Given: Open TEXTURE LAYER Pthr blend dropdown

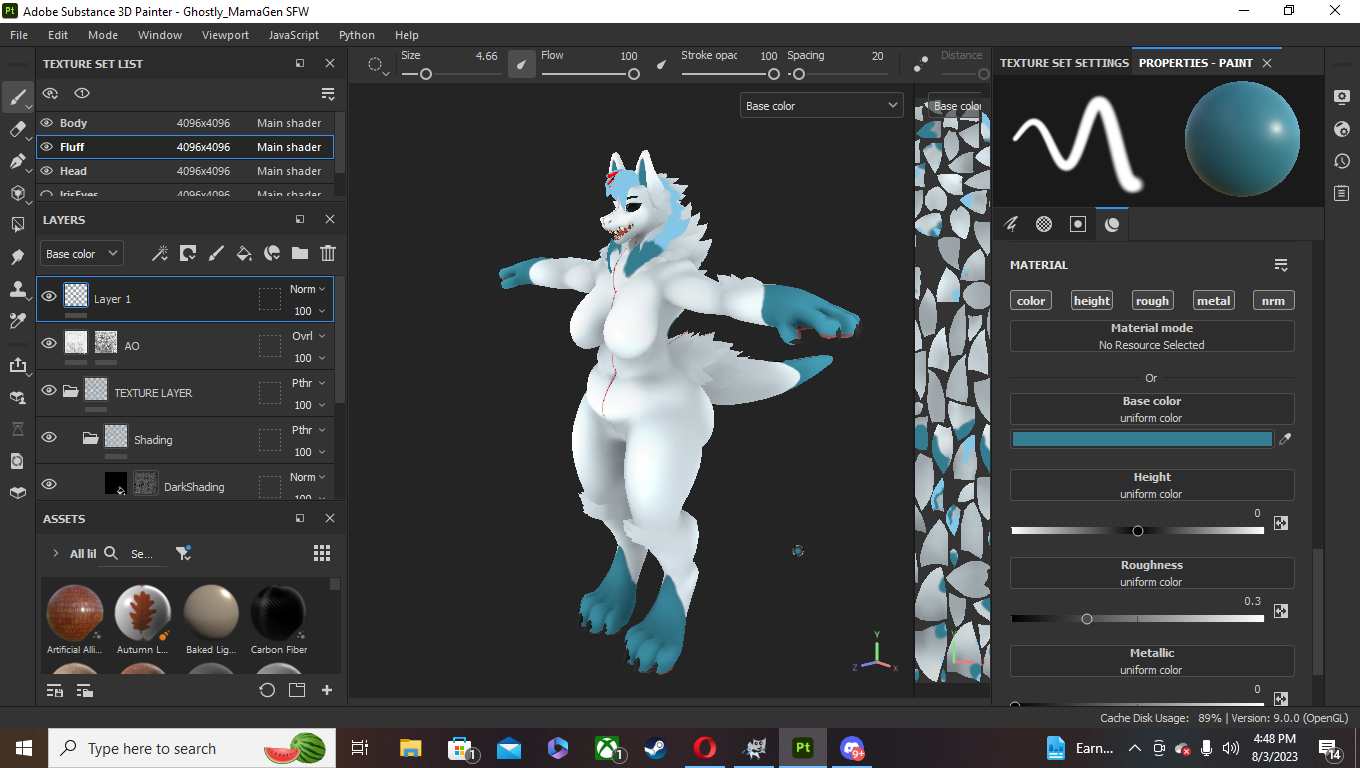Looking at the screenshot, I should click(x=308, y=383).
